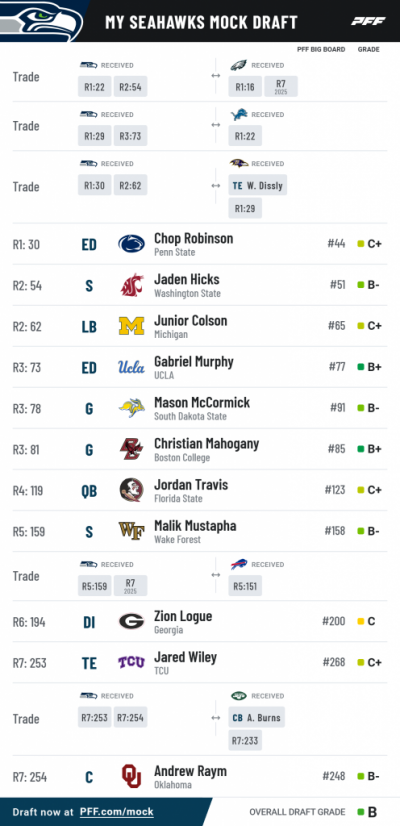Click the overall draft grade B indicator
The width and height of the screenshot is (400, 826).
(367, 812)
